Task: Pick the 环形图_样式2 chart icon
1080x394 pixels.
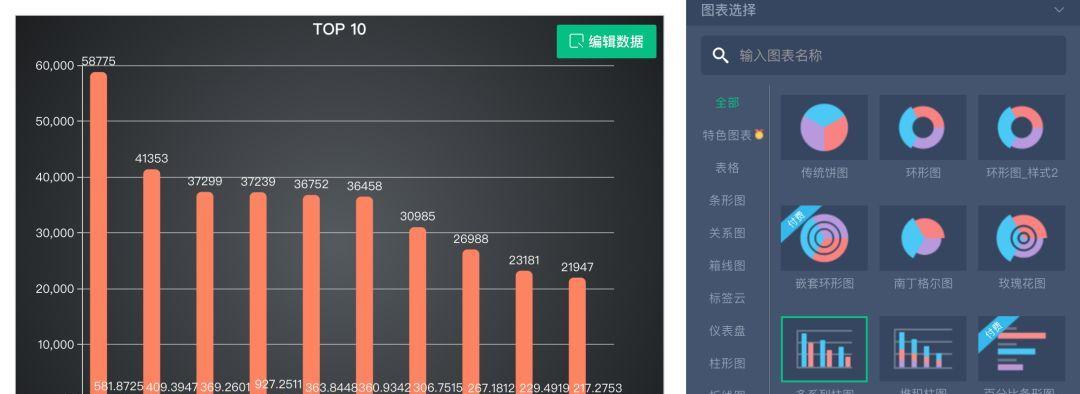Action: (1021, 127)
